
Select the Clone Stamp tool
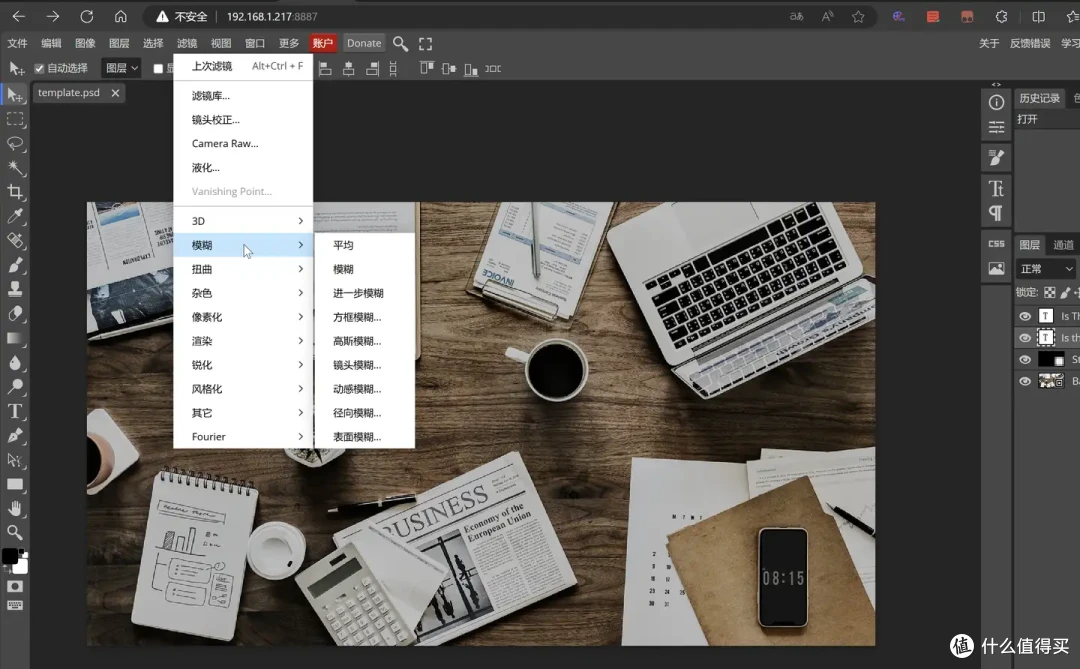click(15, 289)
